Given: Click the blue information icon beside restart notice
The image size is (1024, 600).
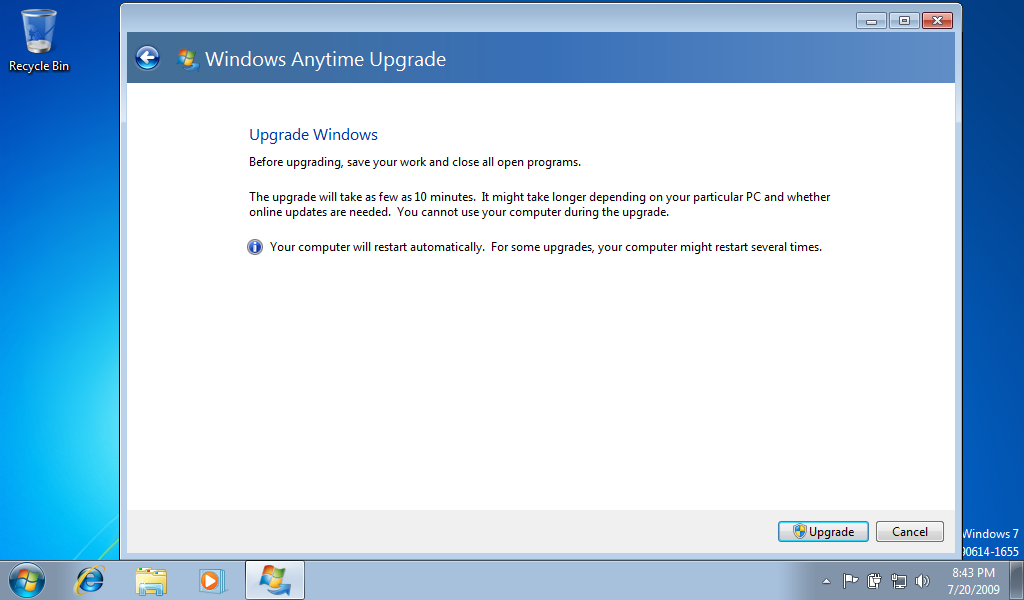Looking at the screenshot, I should 255,247.
